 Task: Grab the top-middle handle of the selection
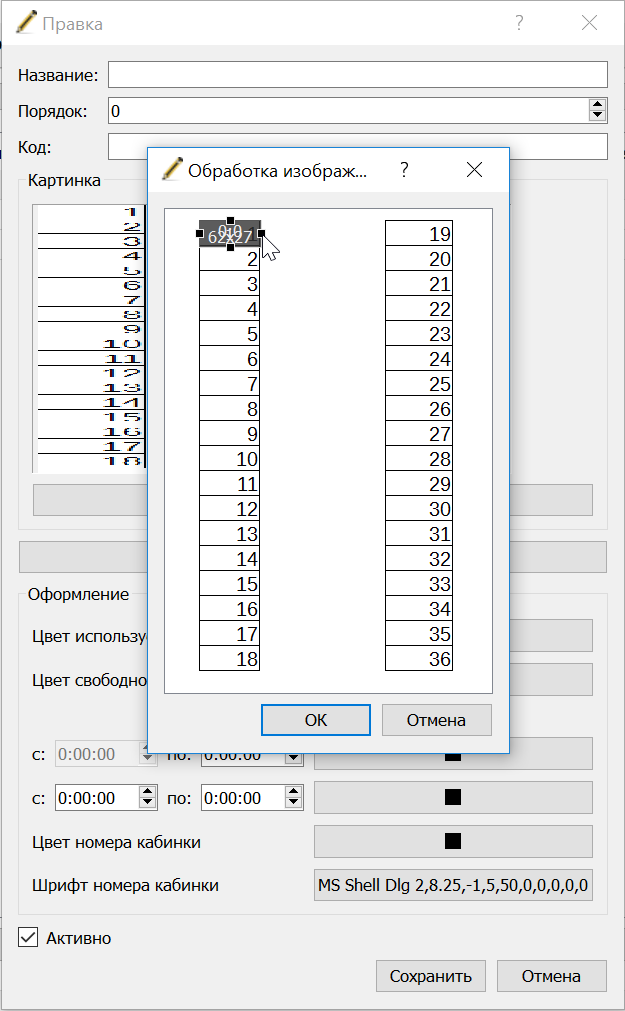pos(230,221)
